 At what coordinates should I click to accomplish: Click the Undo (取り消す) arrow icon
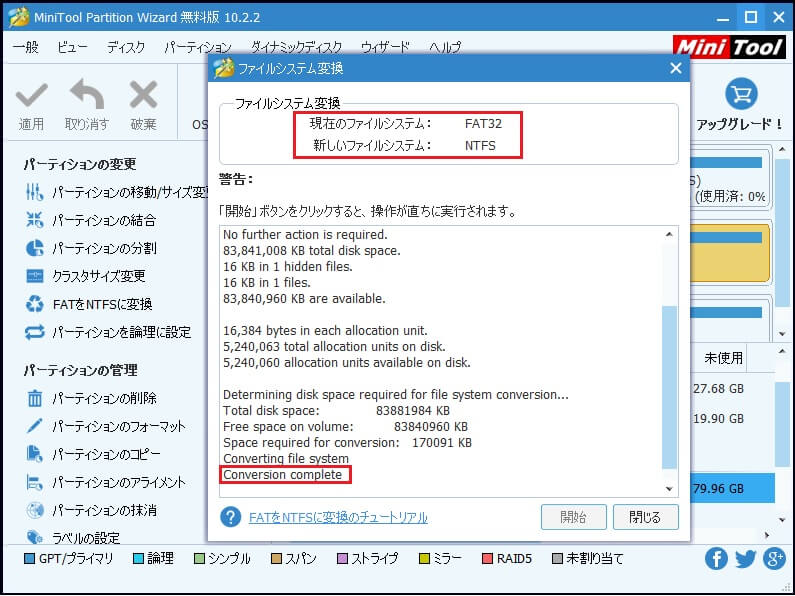pyautogui.click(x=87, y=94)
